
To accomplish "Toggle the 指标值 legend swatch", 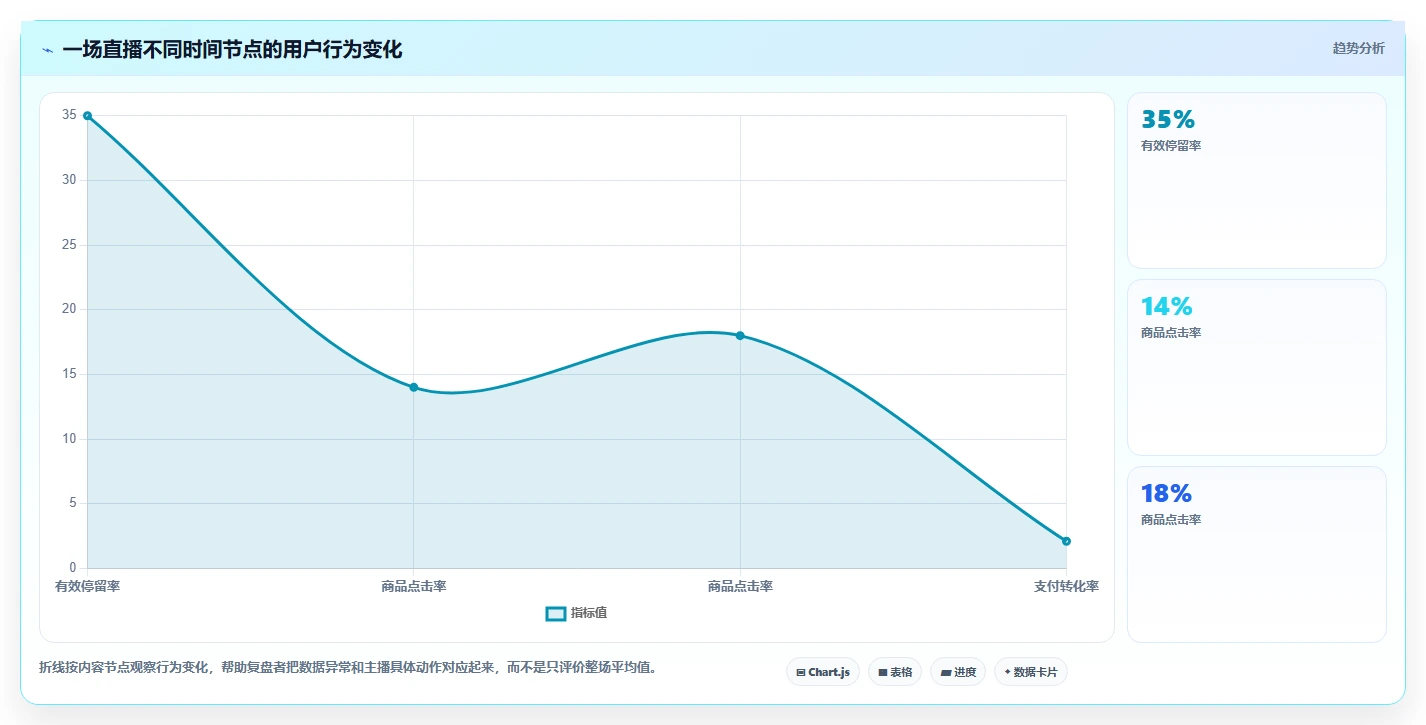I will coord(556,613).
